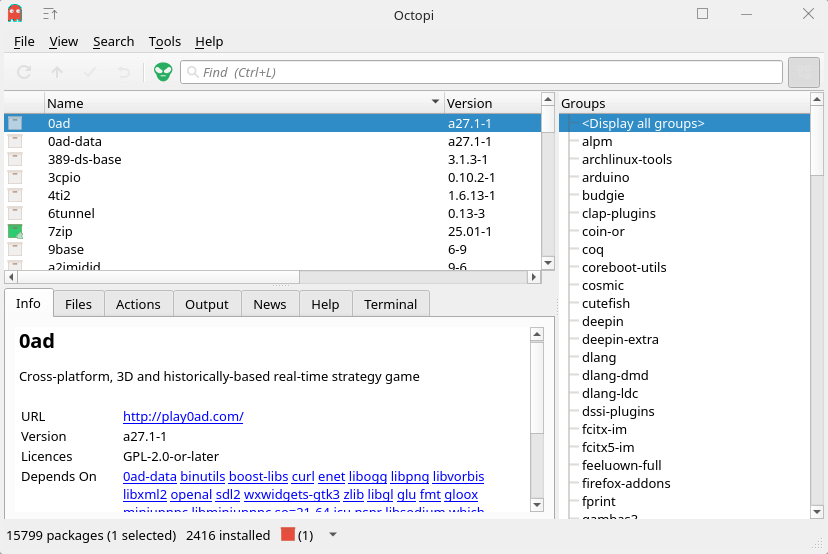Click the red outdated packages status icon
This screenshot has height=554, width=828.
[x=288, y=534]
